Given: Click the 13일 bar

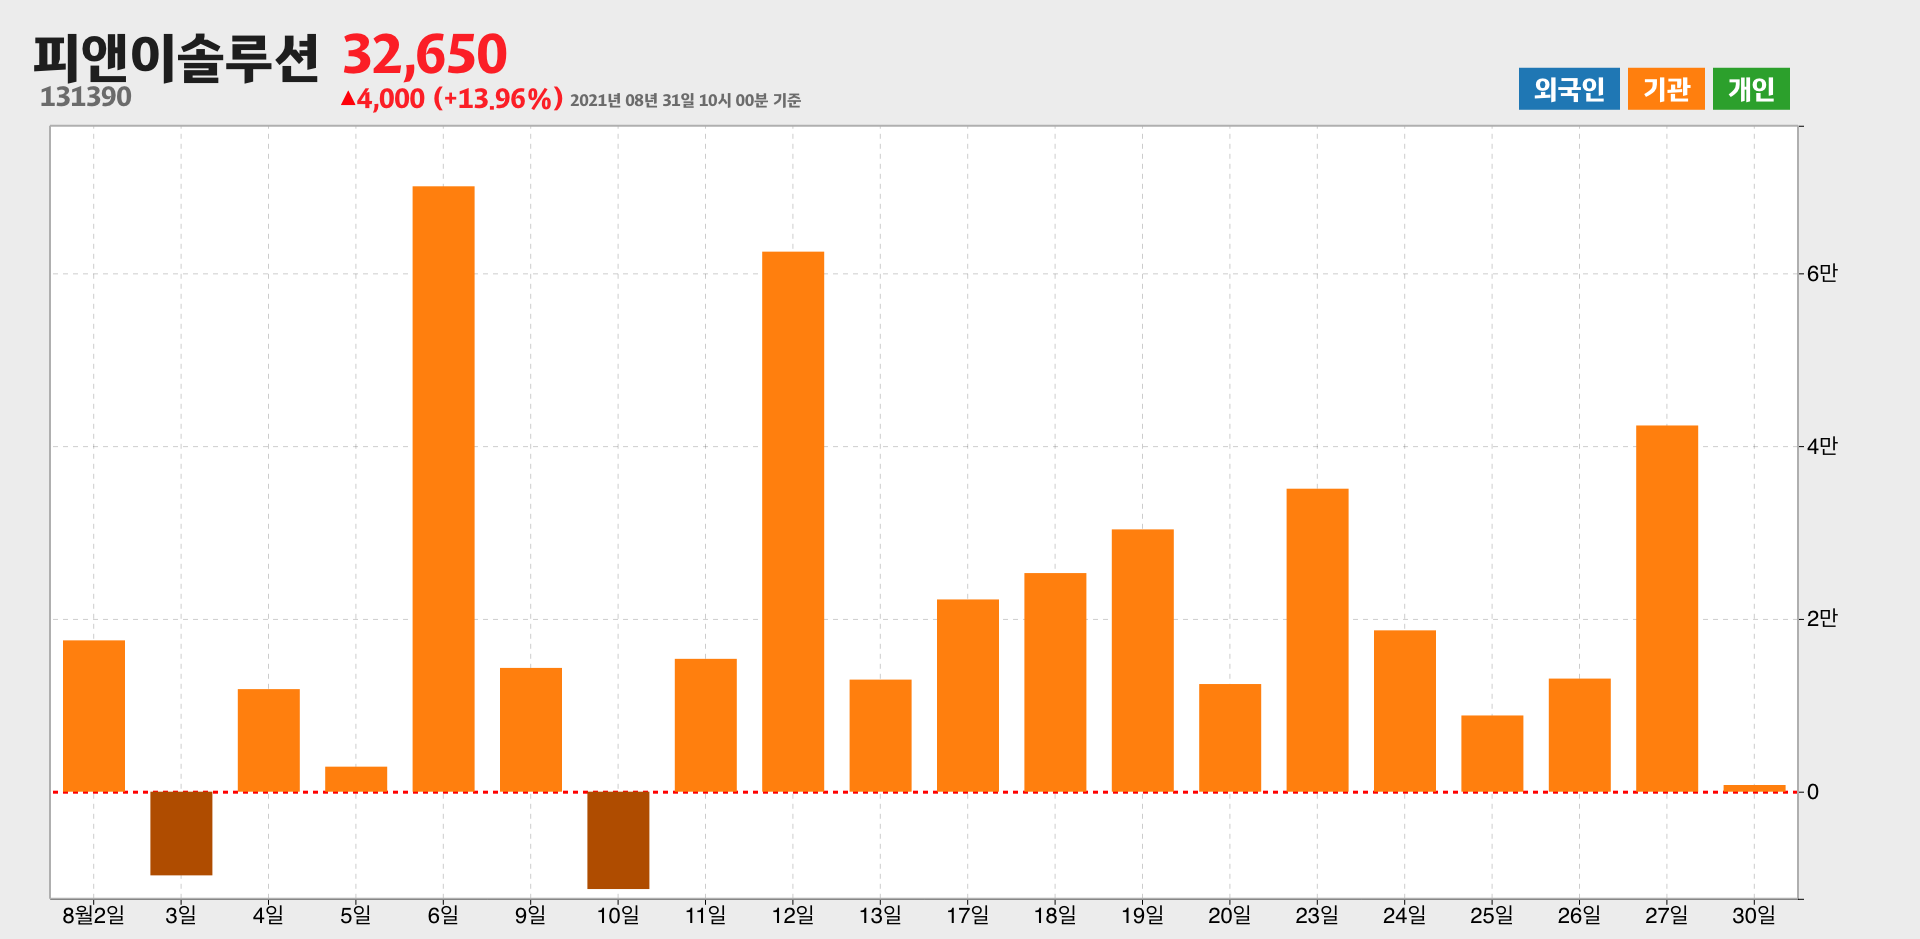Looking at the screenshot, I should pos(880,736).
